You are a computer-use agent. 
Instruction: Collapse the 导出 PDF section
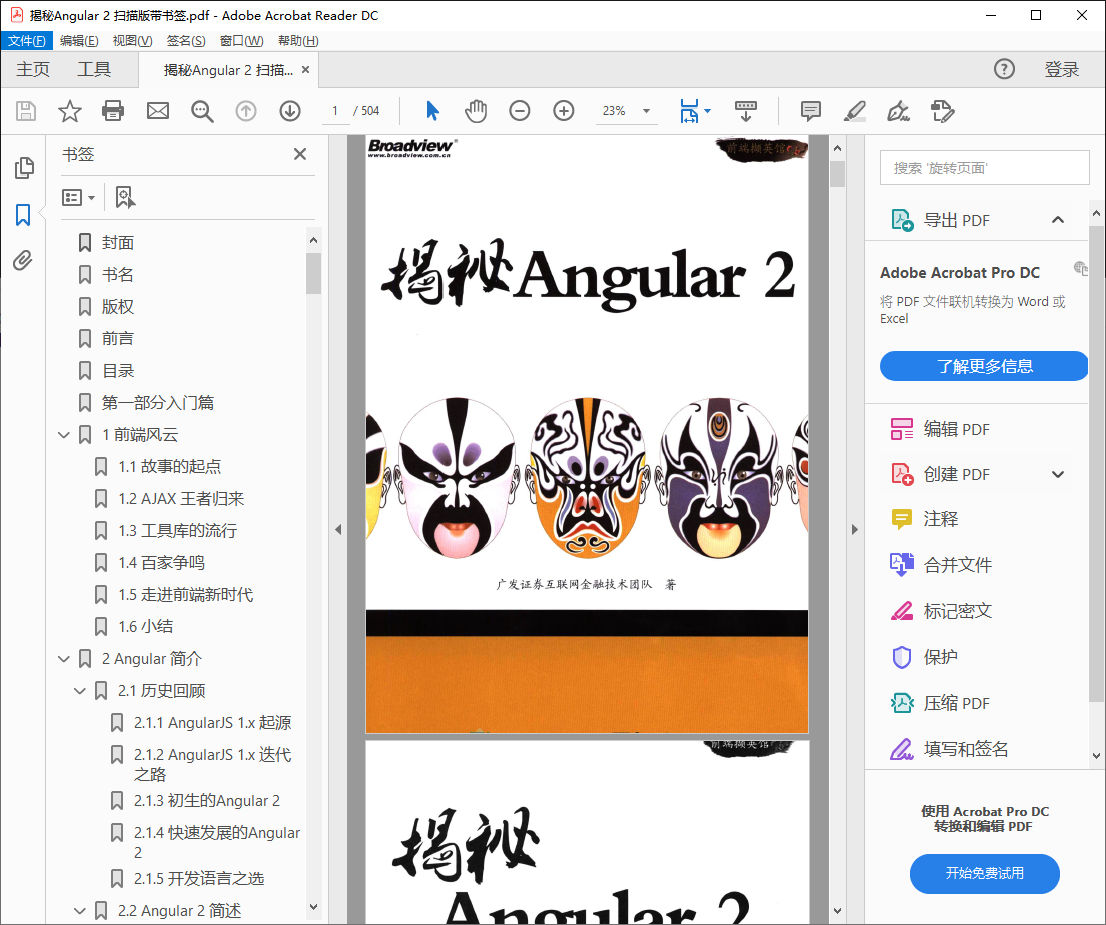pyautogui.click(x=1058, y=220)
